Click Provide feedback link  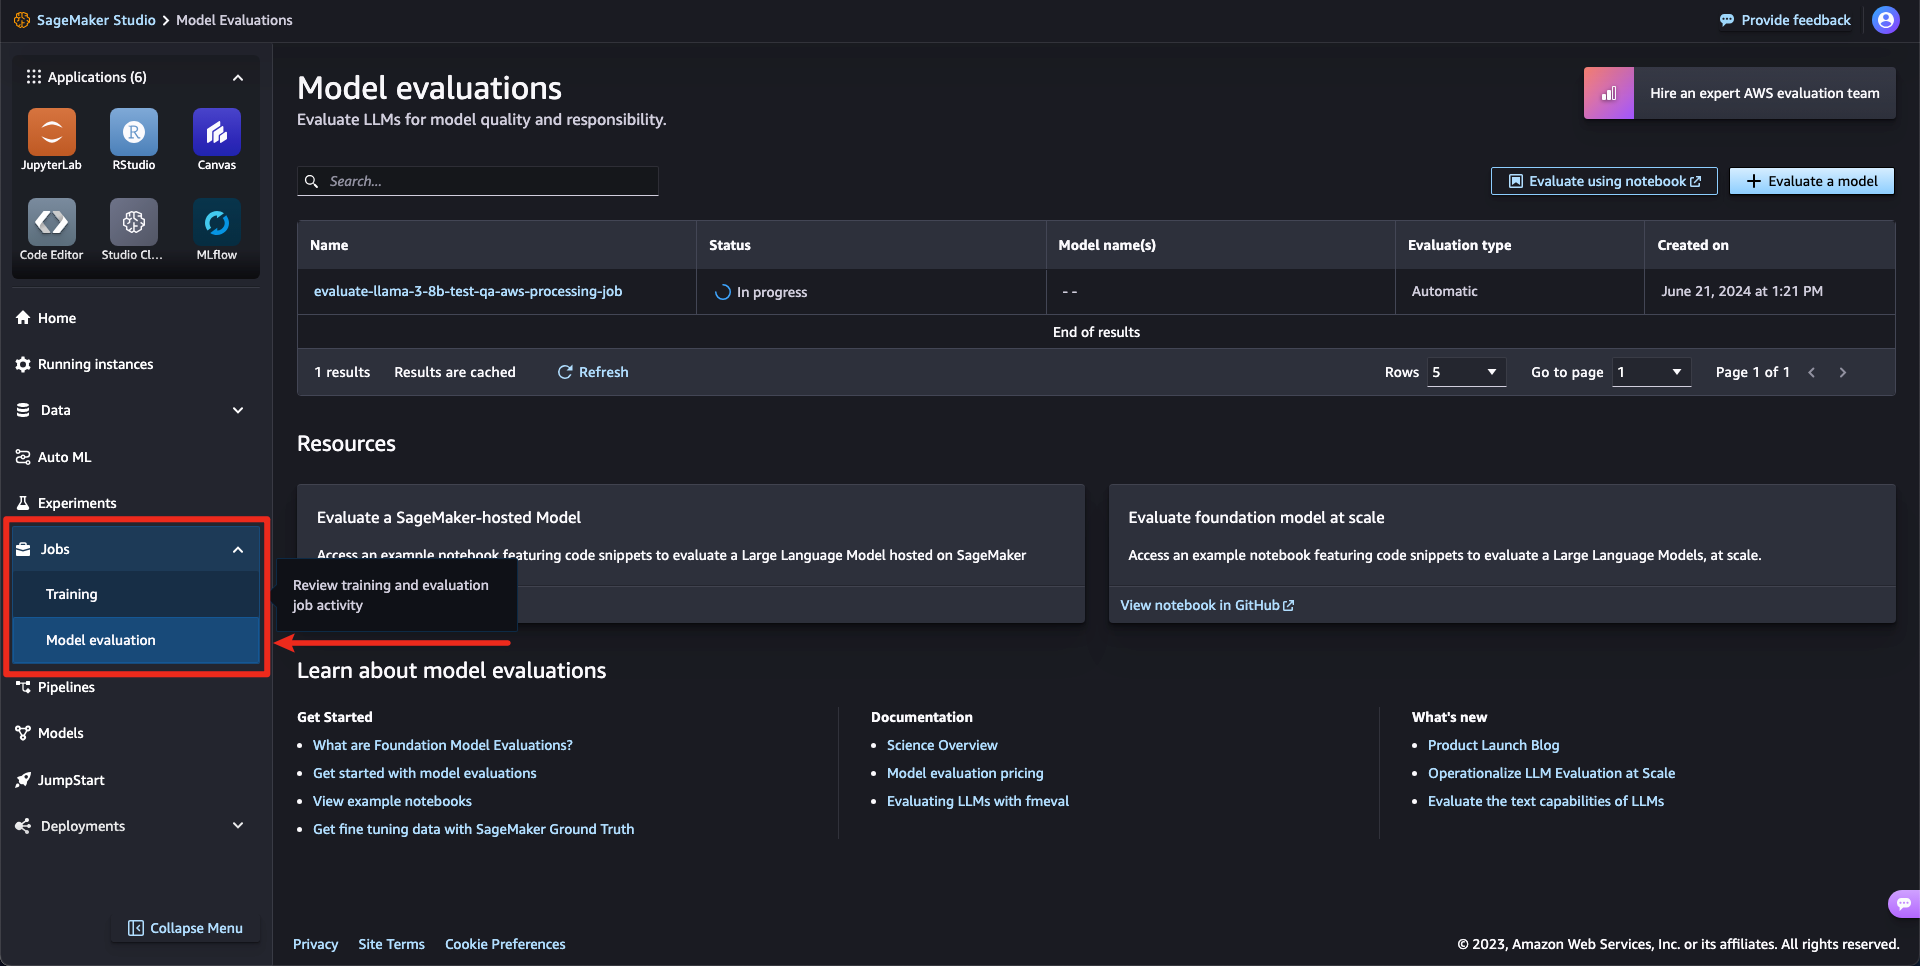click(x=1785, y=20)
